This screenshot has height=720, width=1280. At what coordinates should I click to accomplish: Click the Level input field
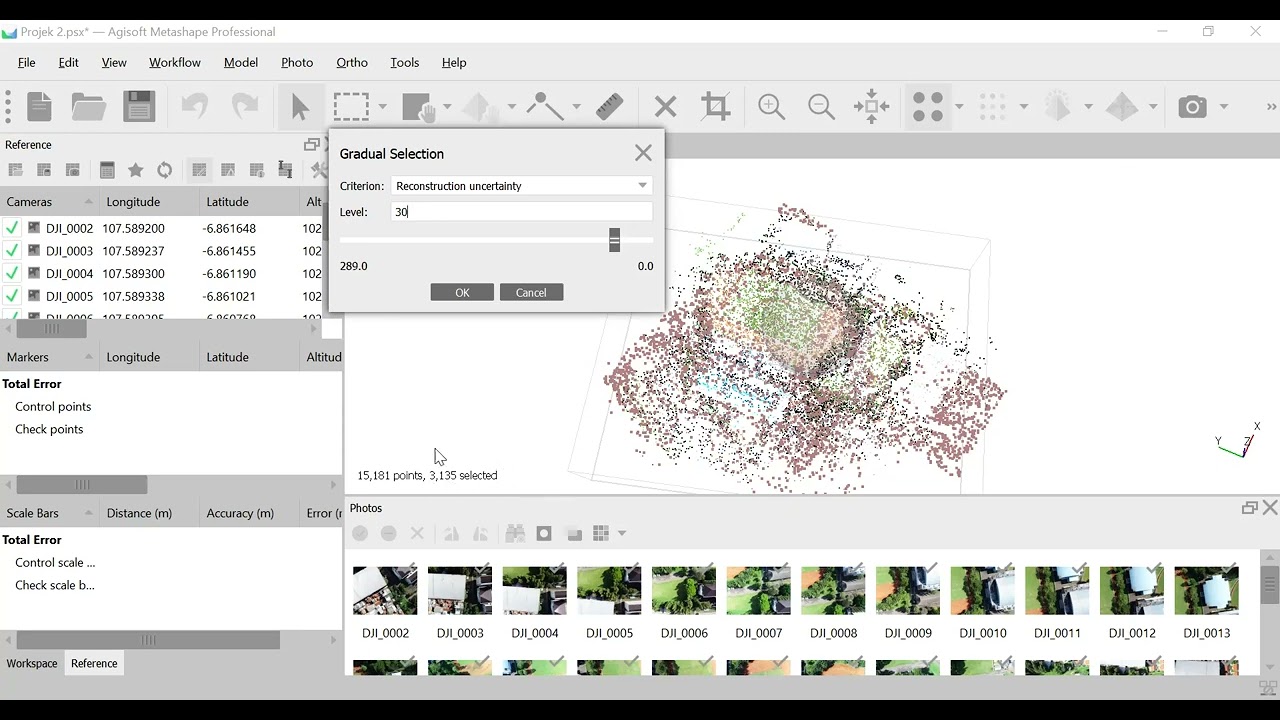point(522,212)
